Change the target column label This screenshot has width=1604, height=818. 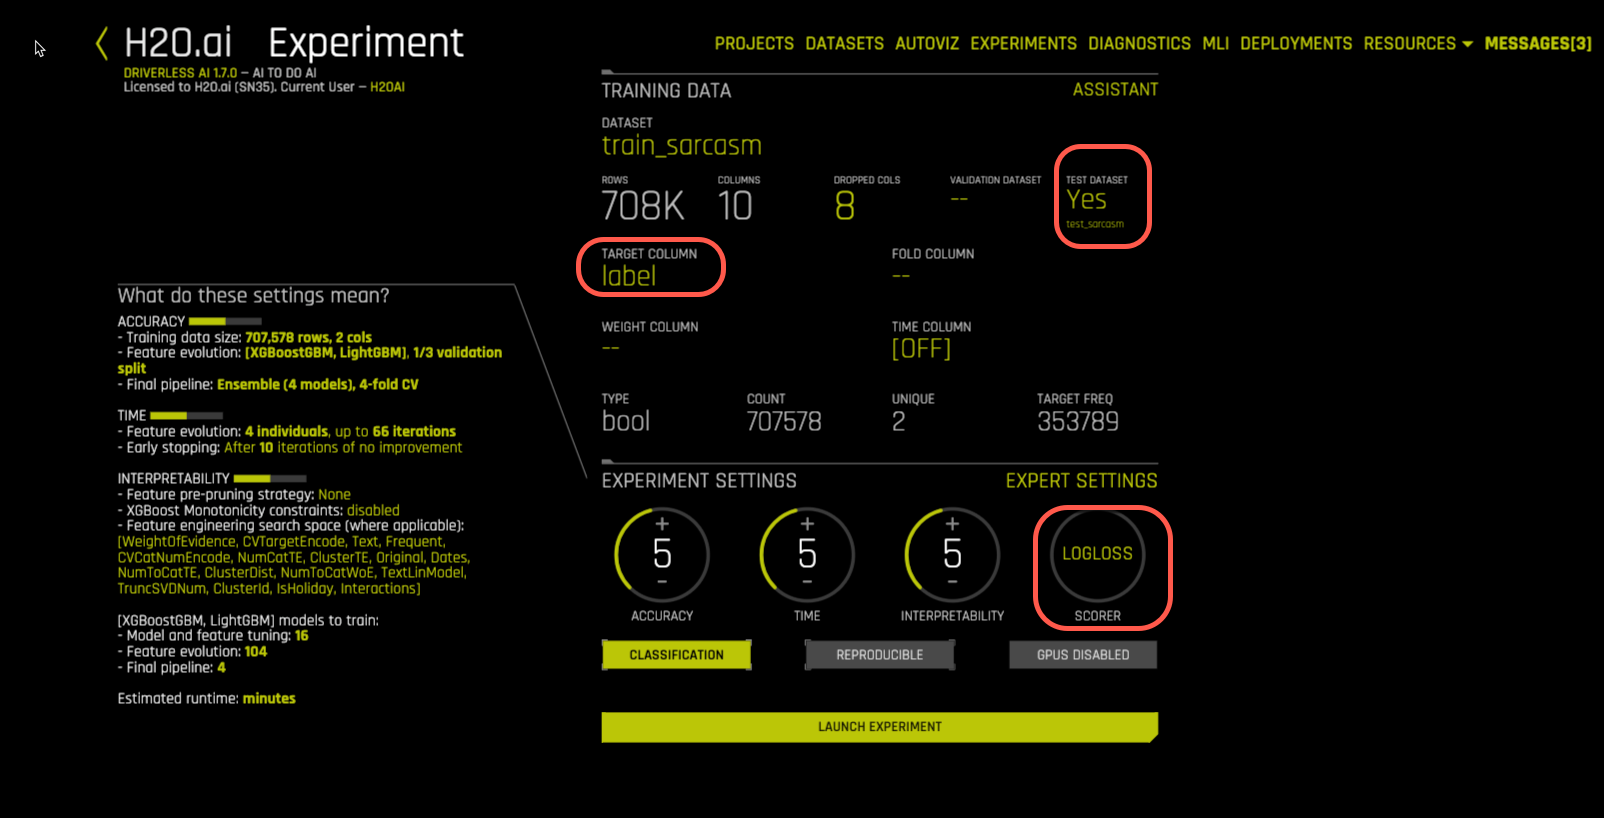[629, 276]
